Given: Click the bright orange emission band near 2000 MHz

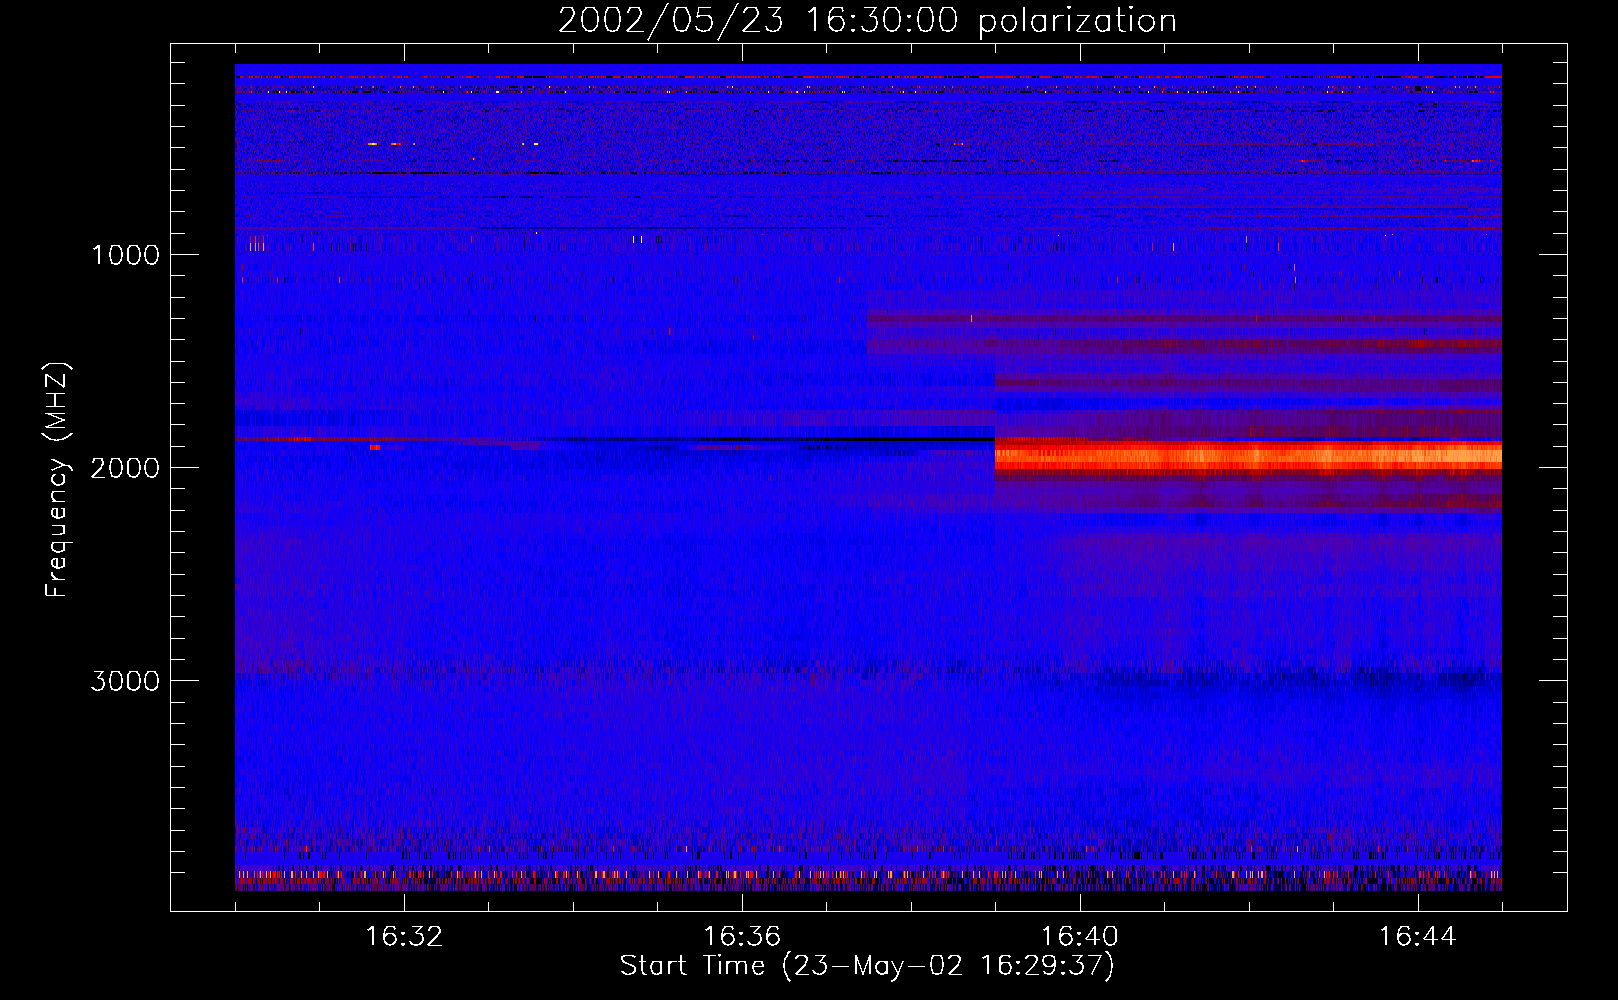Looking at the screenshot, I should [1248, 455].
